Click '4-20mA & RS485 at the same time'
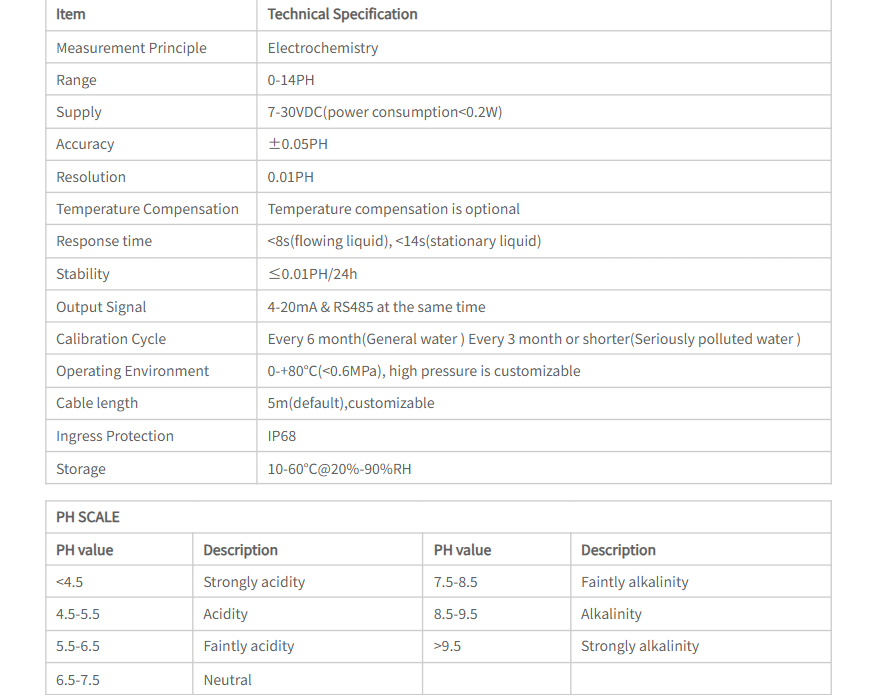 coord(377,307)
